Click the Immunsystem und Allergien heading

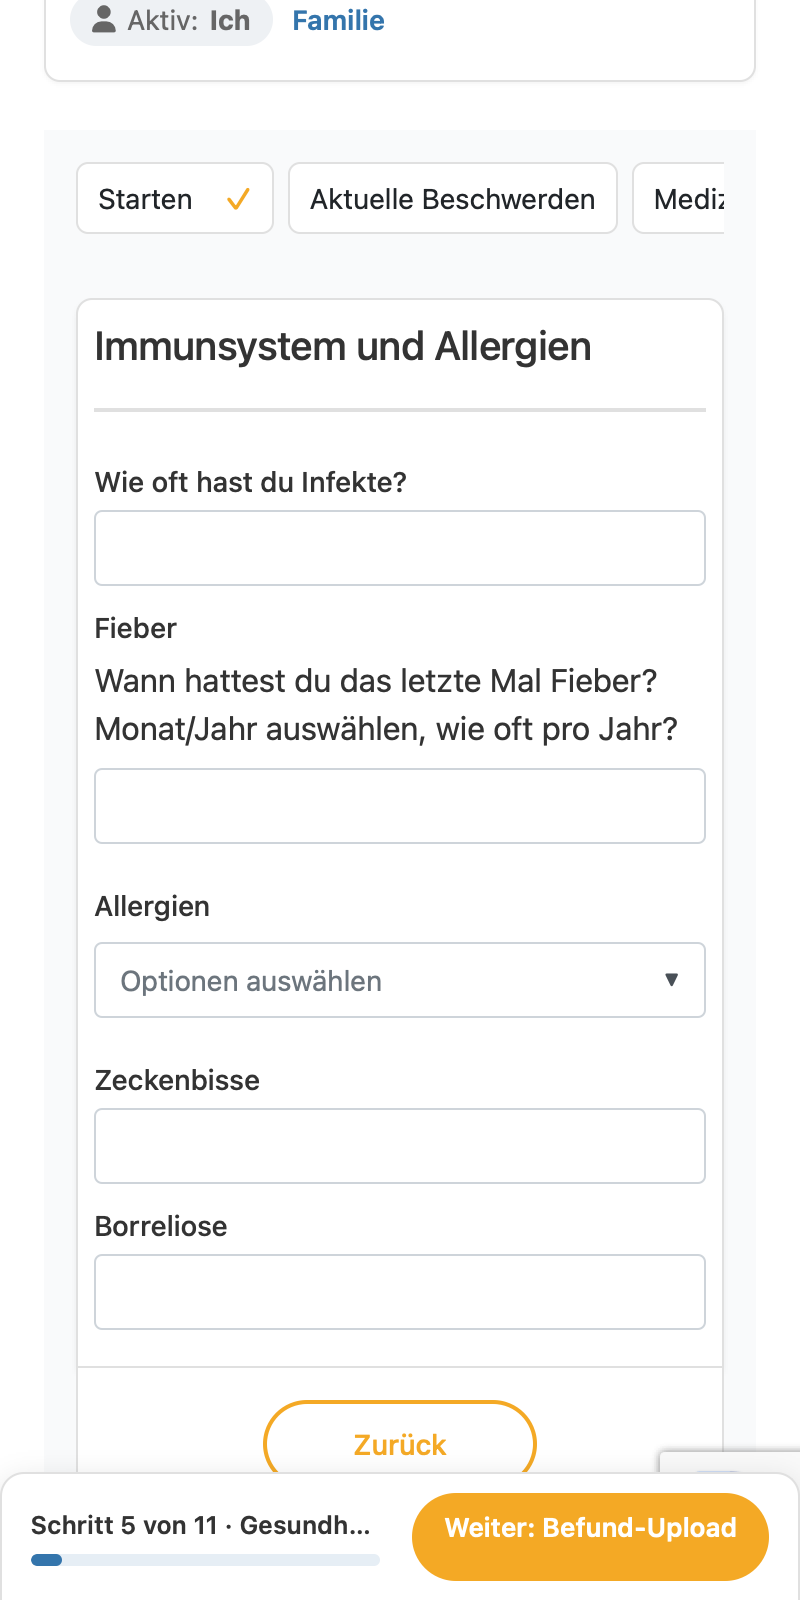[343, 347]
